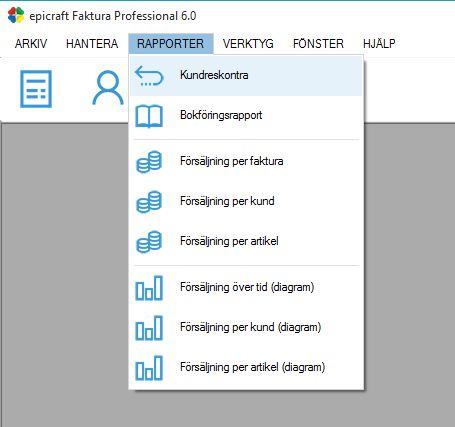The width and height of the screenshot is (455, 427).
Task: Select Bokföringsrapport from the menu
Action: (246, 116)
